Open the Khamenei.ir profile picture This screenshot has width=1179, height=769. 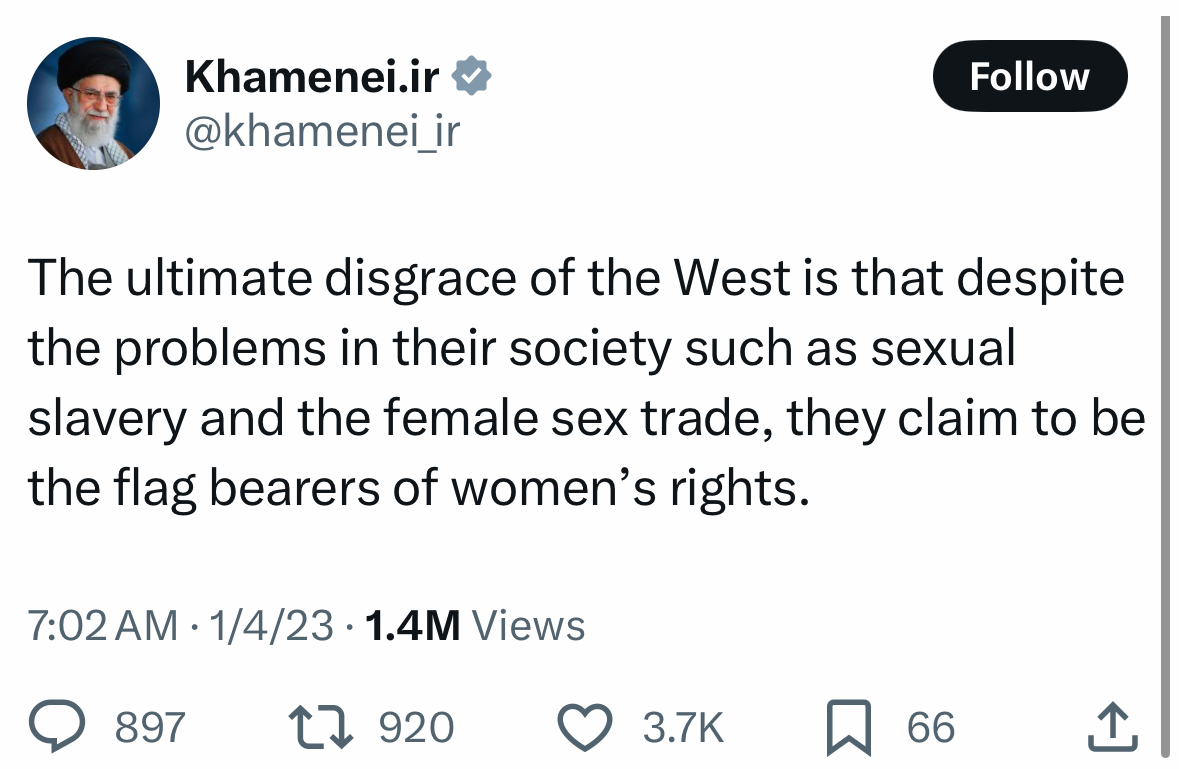coord(93,103)
